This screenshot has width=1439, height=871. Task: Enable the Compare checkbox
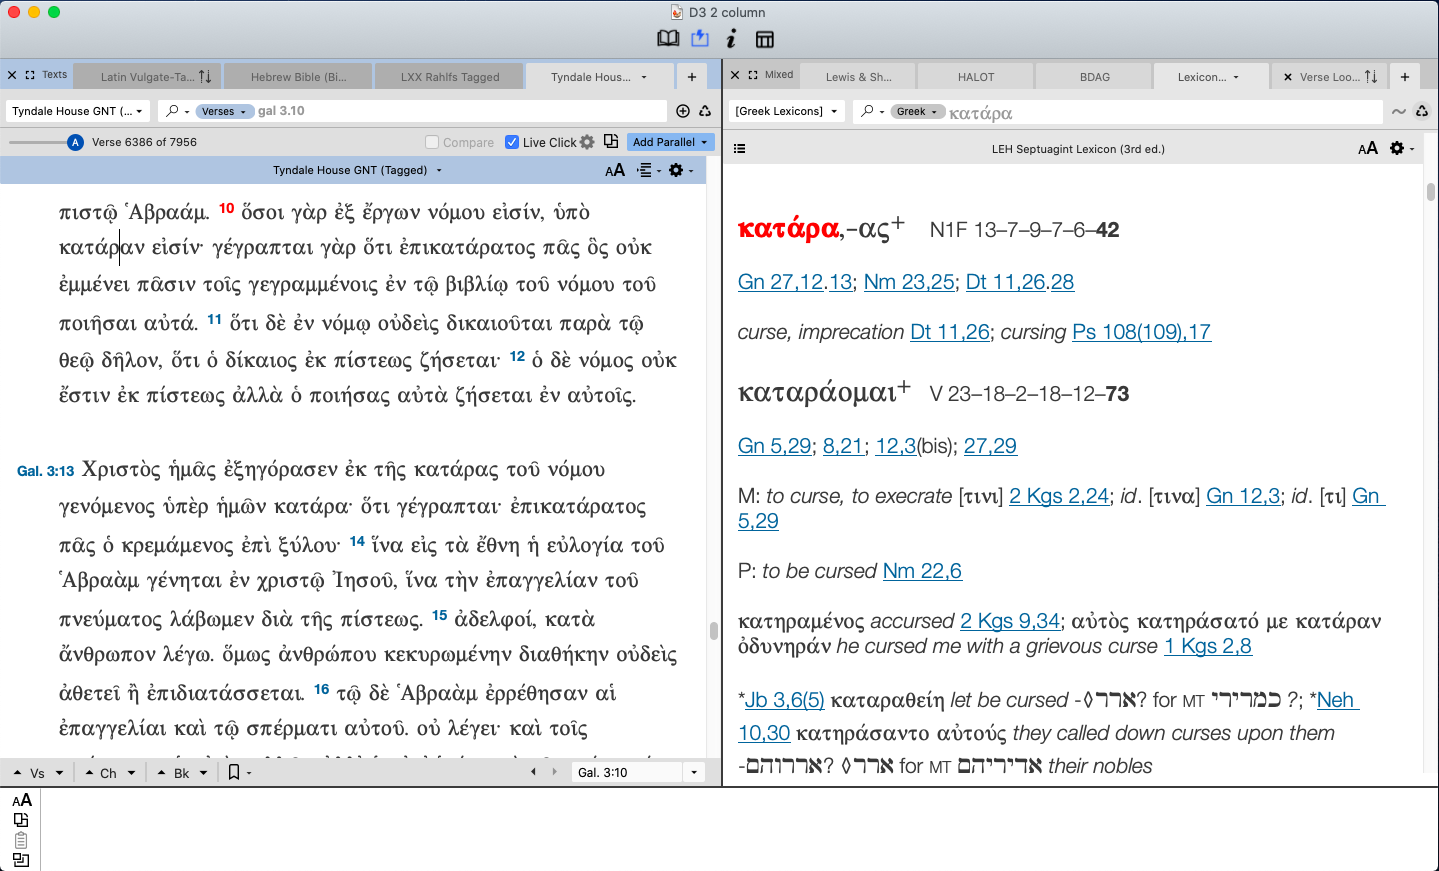coord(432,142)
